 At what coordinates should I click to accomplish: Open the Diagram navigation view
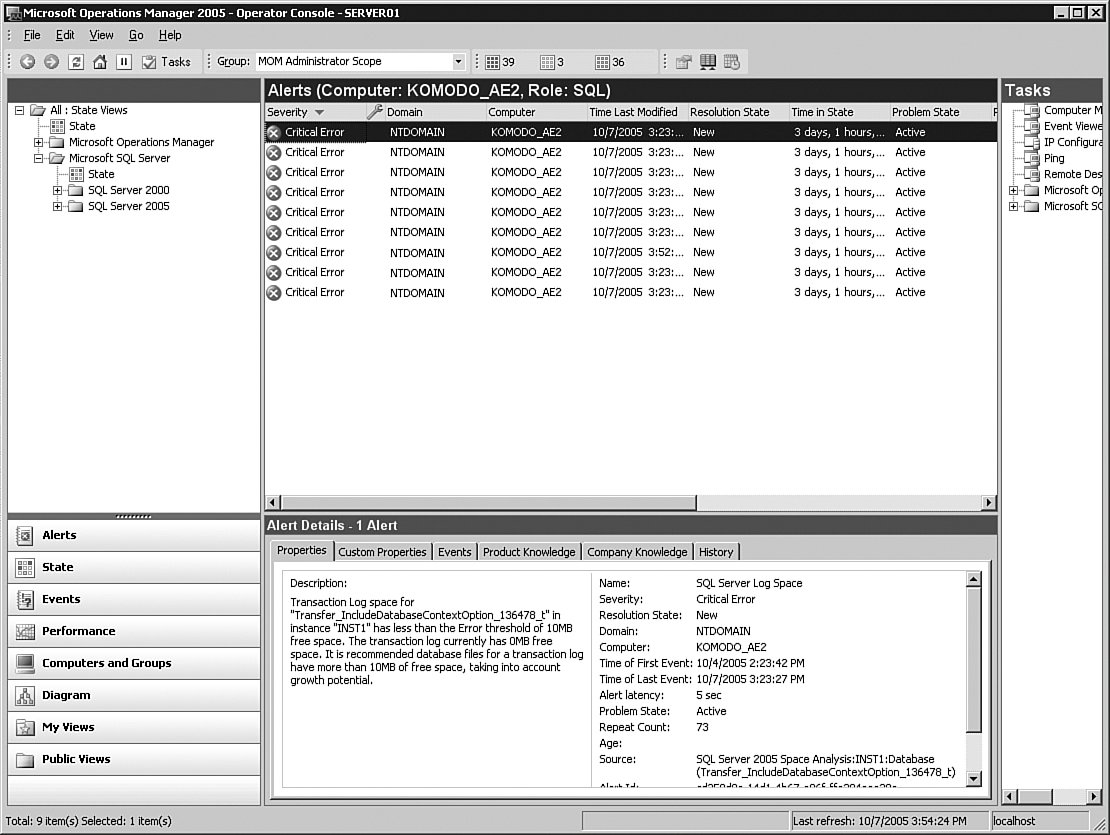(x=134, y=695)
